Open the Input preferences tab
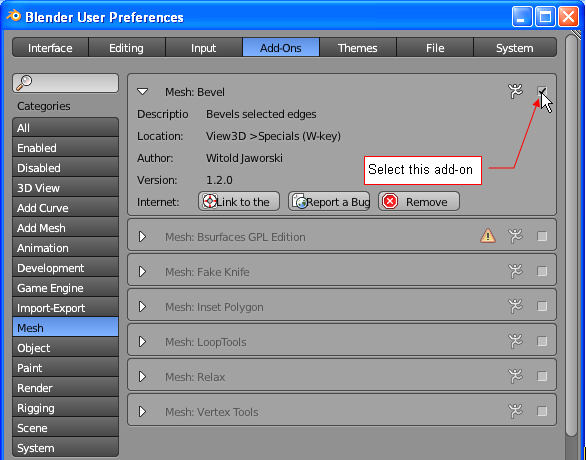 coord(204,47)
